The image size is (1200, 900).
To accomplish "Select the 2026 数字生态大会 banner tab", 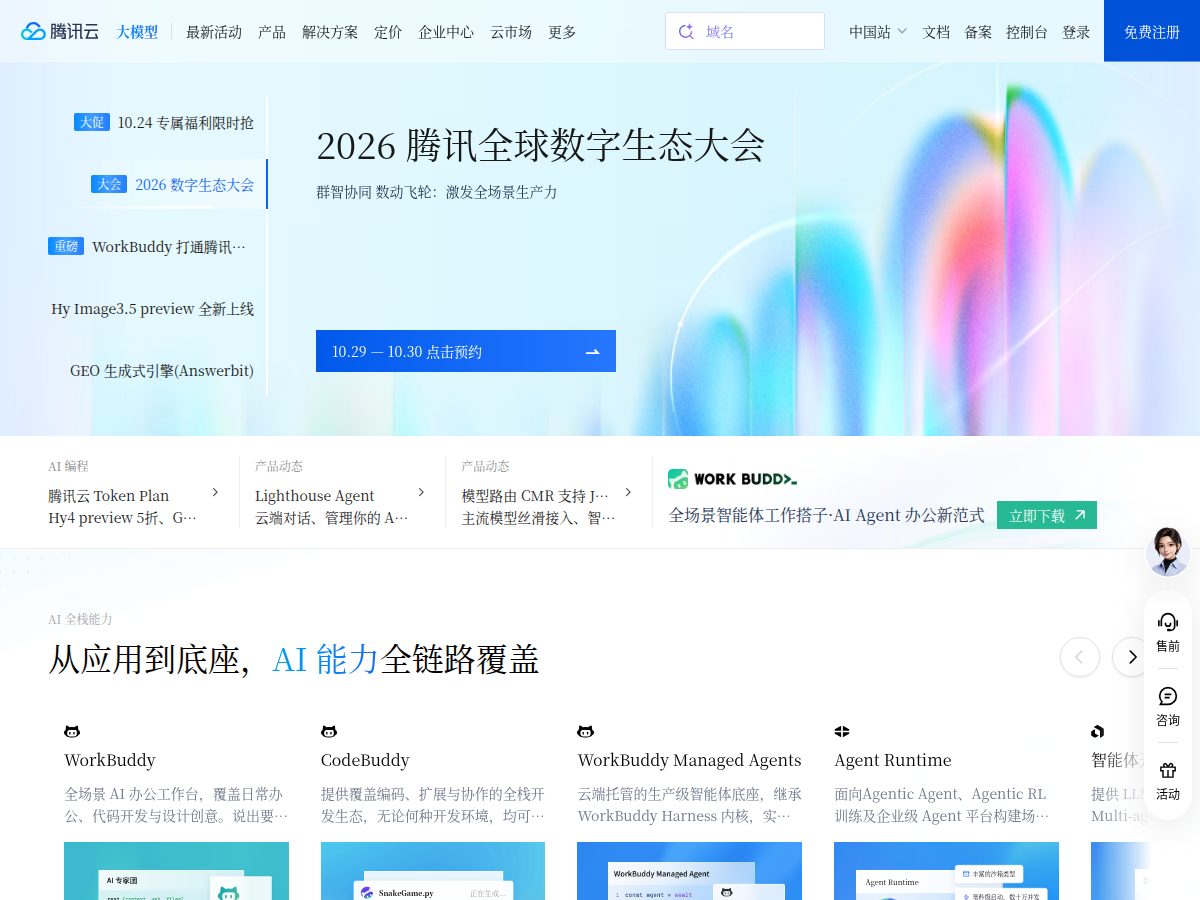I will [x=174, y=184].
